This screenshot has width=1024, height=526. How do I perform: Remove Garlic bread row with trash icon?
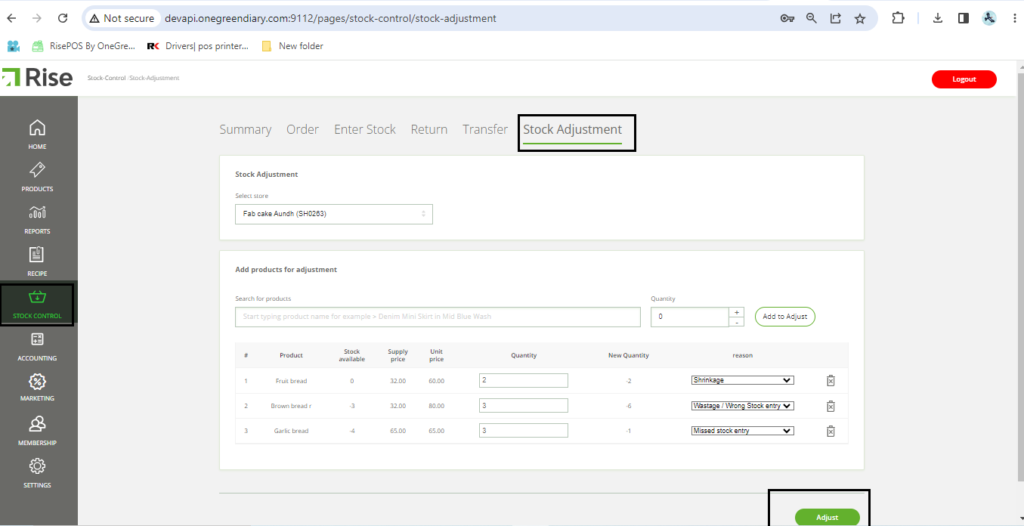830,431
